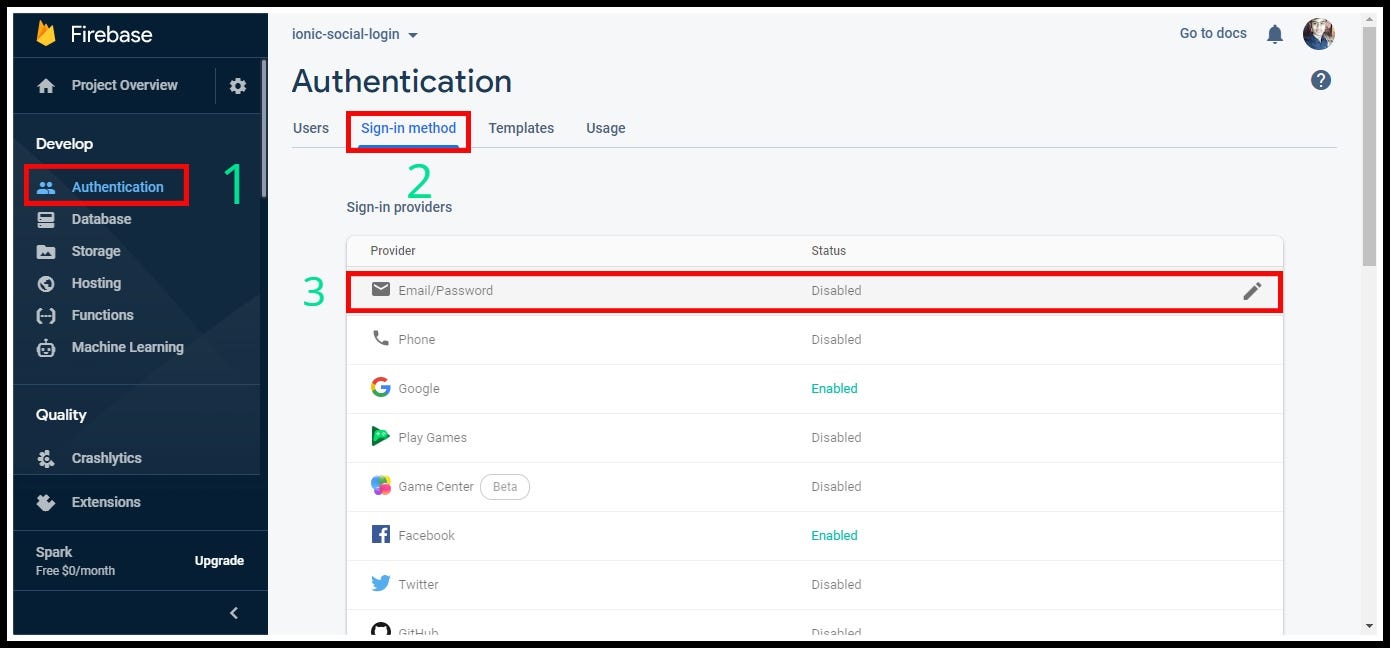Select the Play Games provider name
This screenshot has height=648, width=1390.
coord(432,437)
